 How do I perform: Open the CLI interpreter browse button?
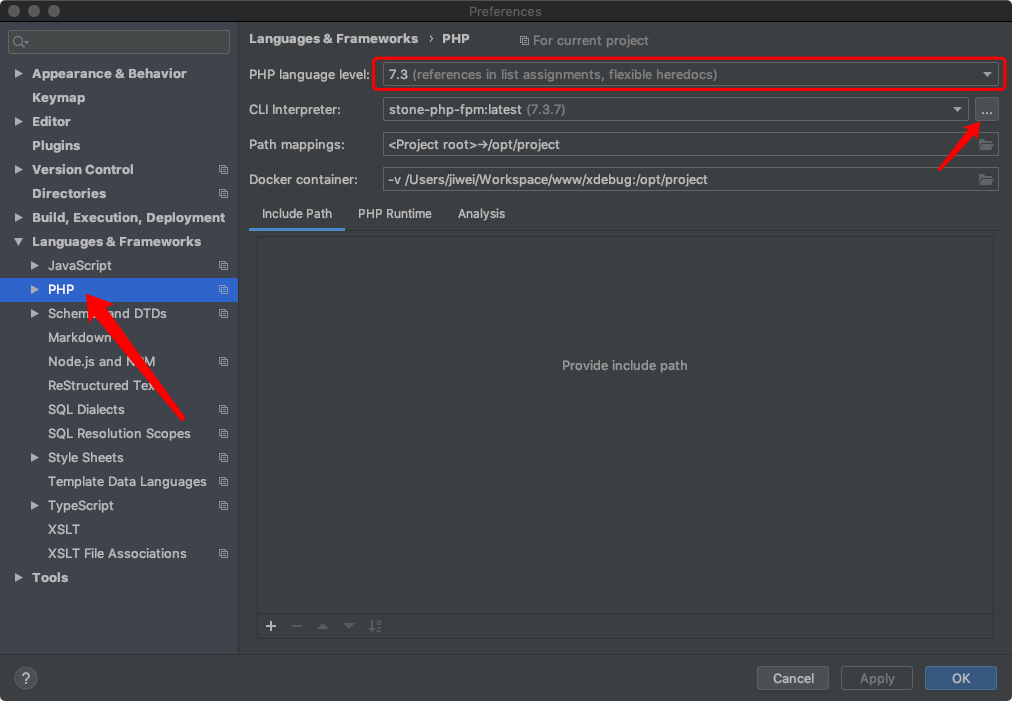(x=986, y=109)
